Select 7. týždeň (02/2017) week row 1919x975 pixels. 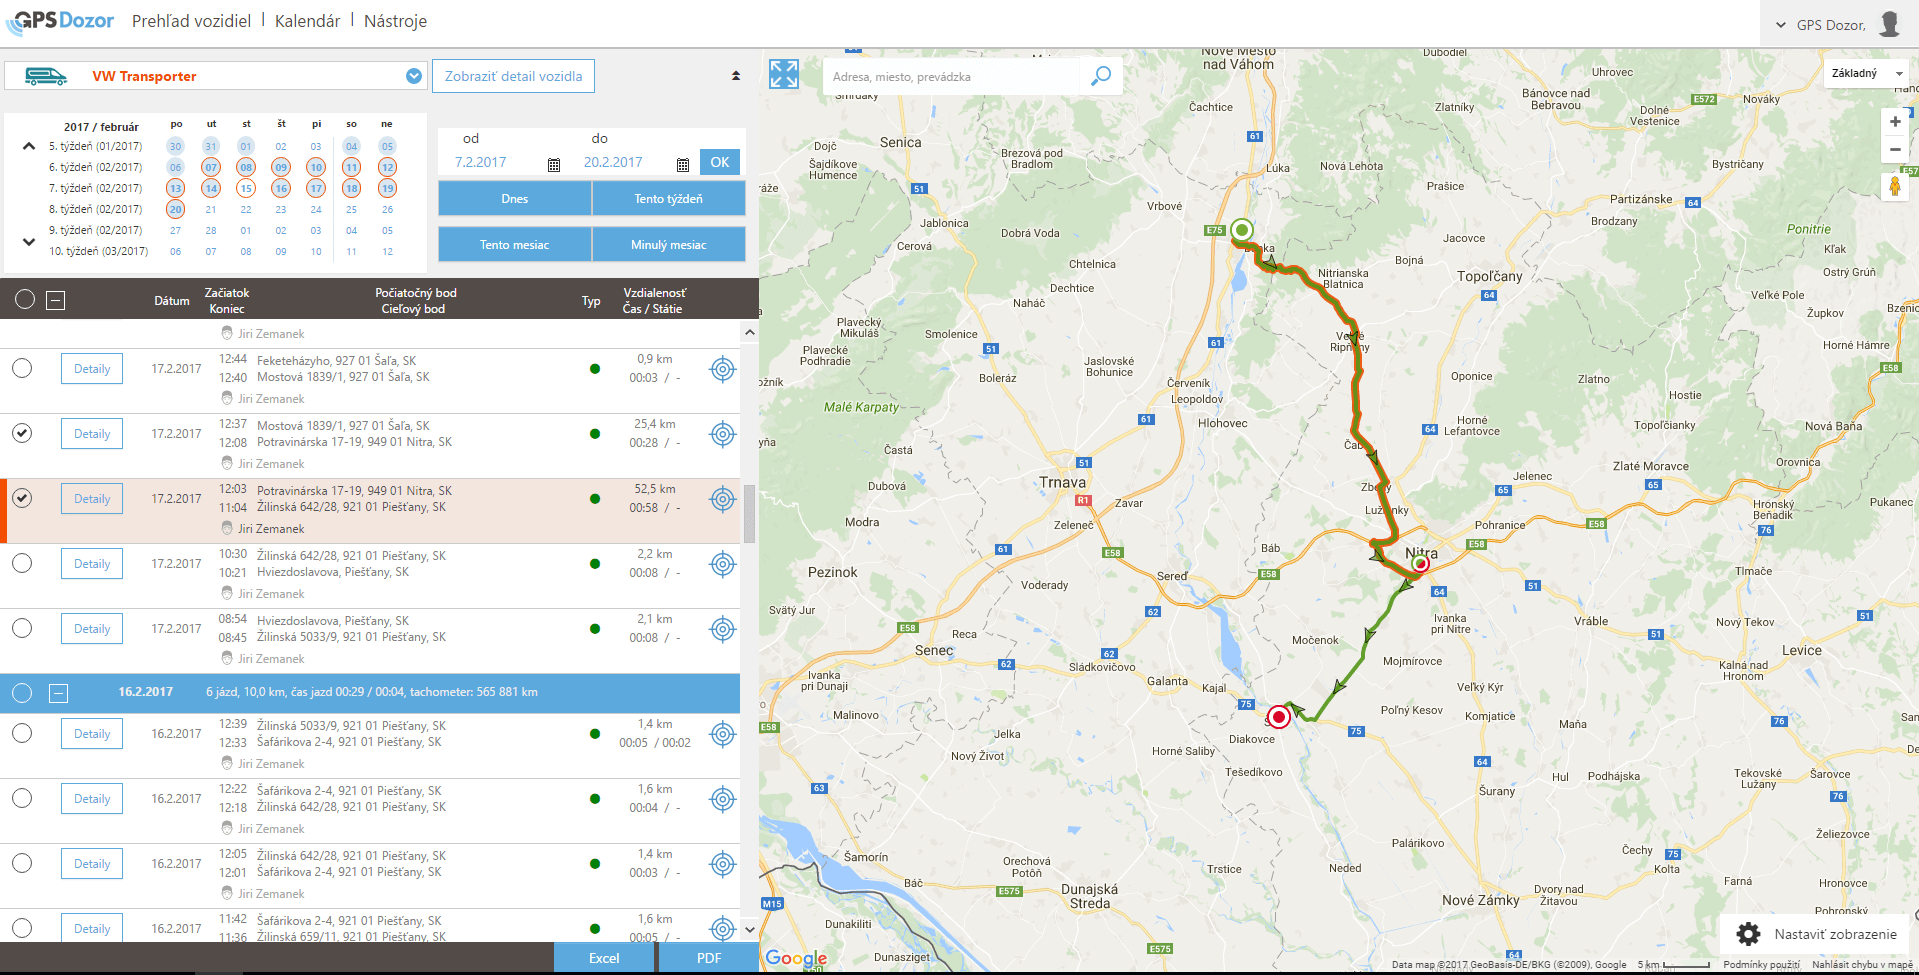[x=96, y=188]
